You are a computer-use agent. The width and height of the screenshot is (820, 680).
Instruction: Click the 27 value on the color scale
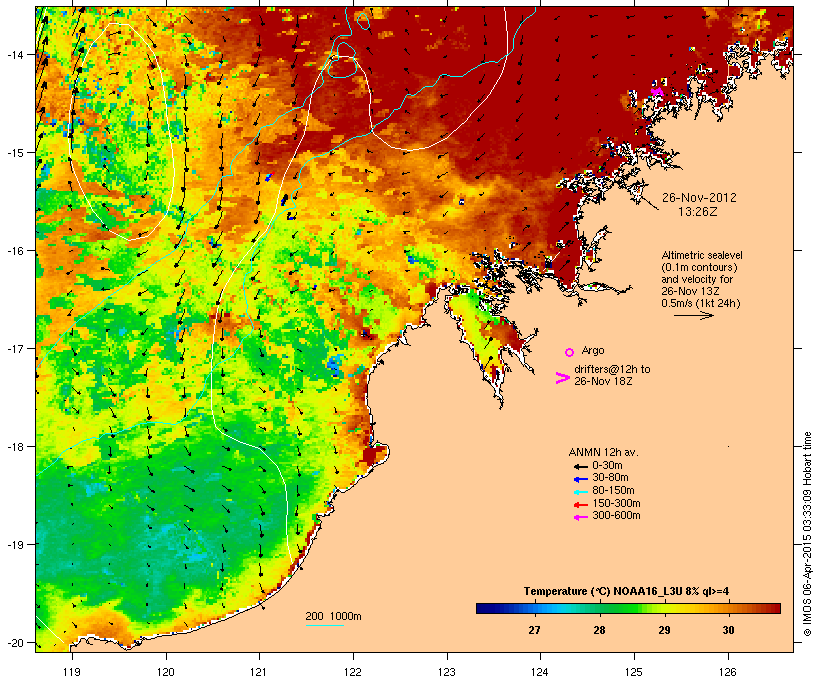[x=534, y=630]
